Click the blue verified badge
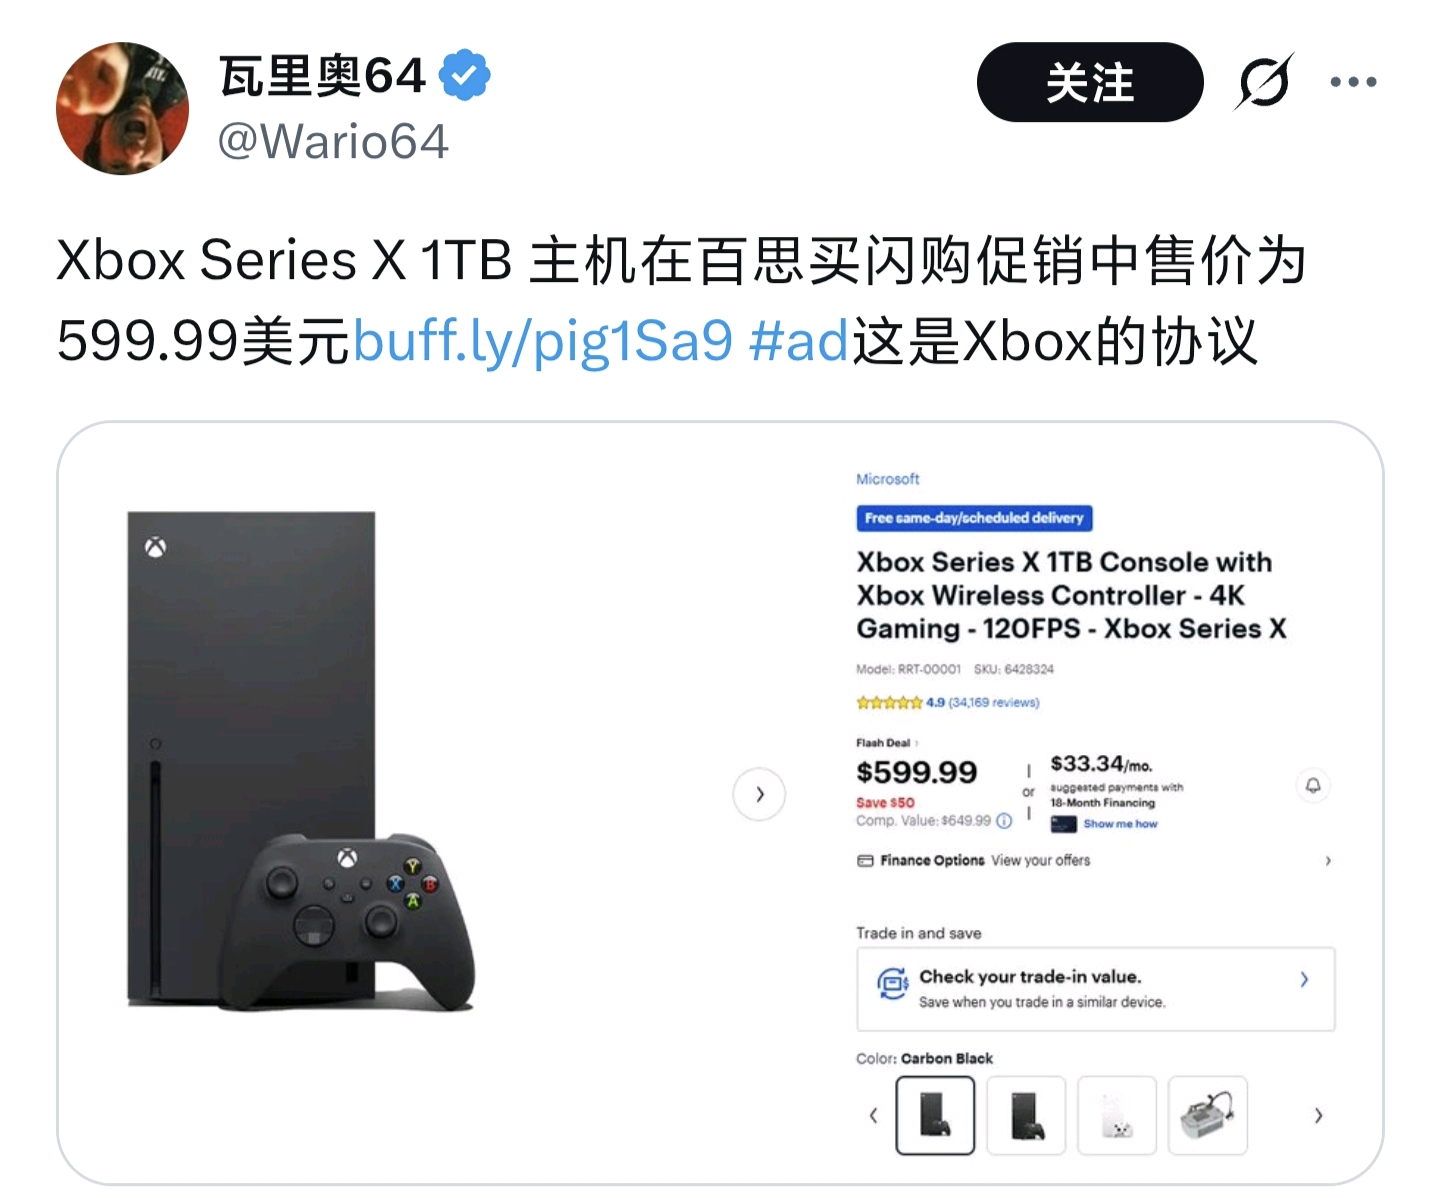Viewport: 1439px width, 1198px height. tap(465, 75)
